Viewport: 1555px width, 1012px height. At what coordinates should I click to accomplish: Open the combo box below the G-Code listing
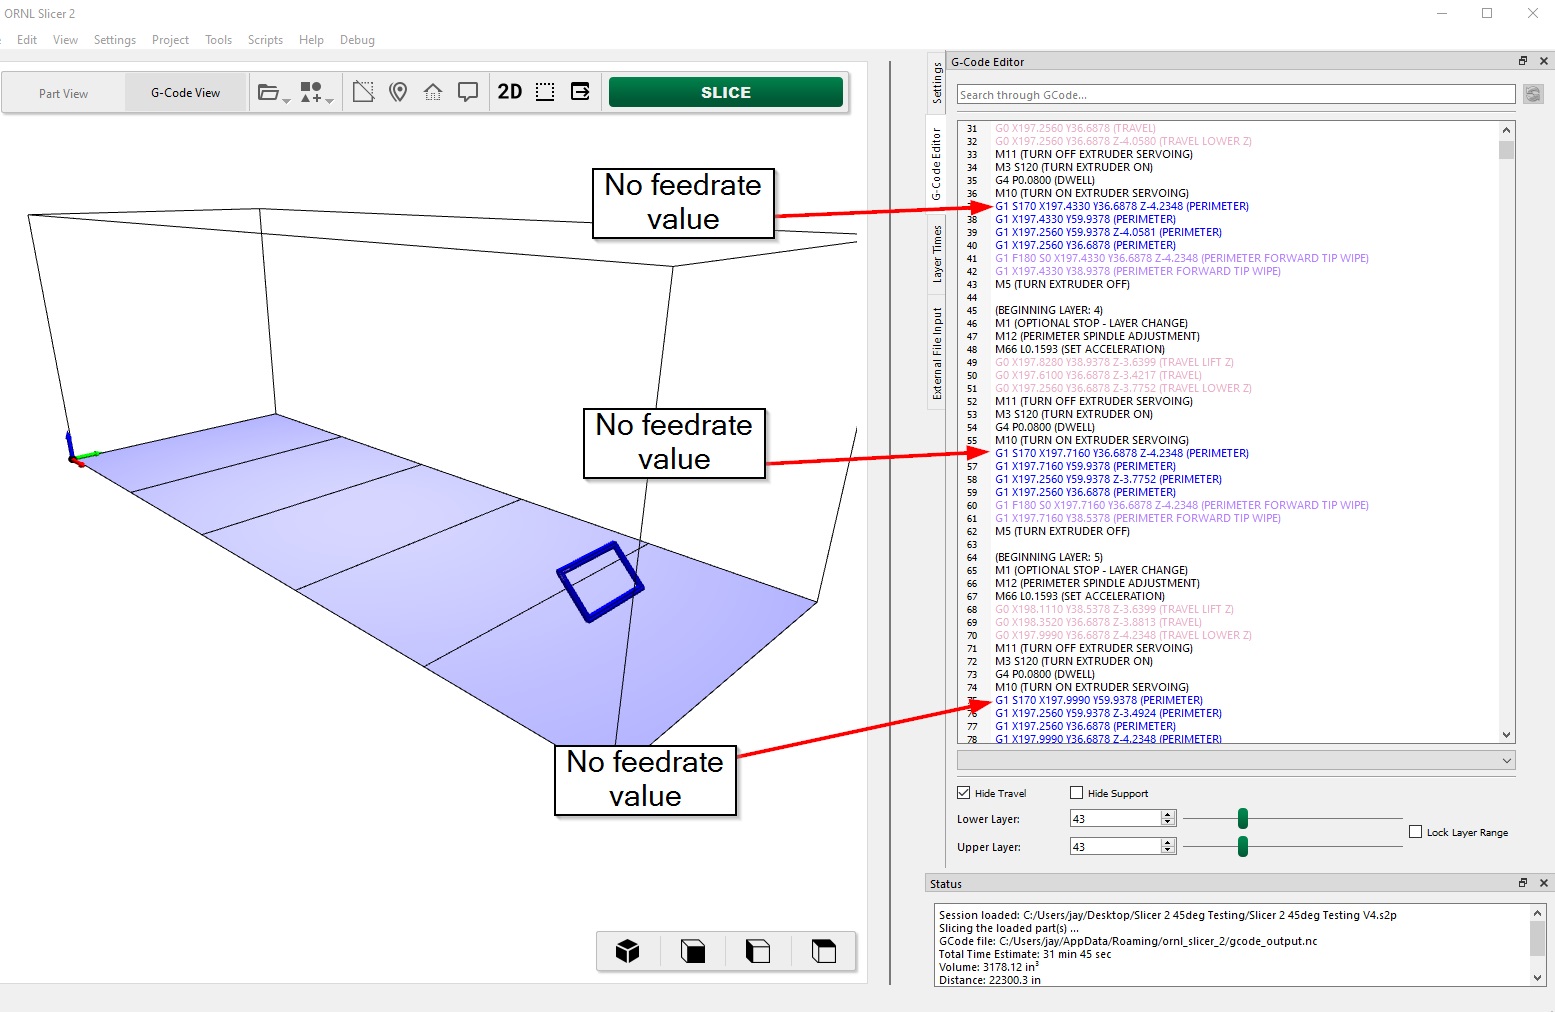pyautogui.click(x=1236, y=761)
